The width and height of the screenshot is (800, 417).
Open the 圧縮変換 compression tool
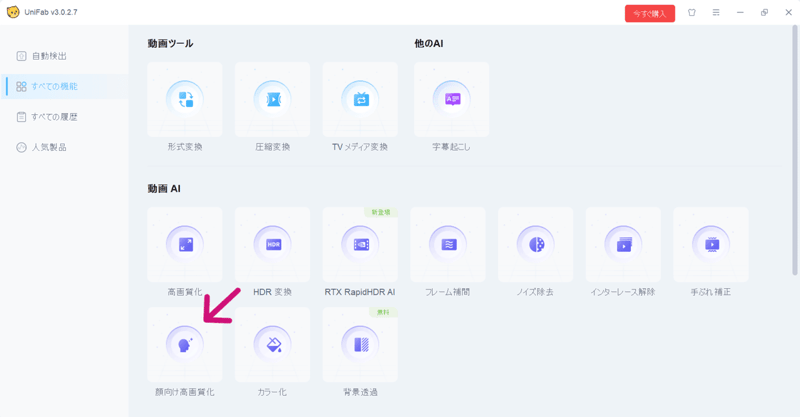pyautogui.click(x=272, y=100)
